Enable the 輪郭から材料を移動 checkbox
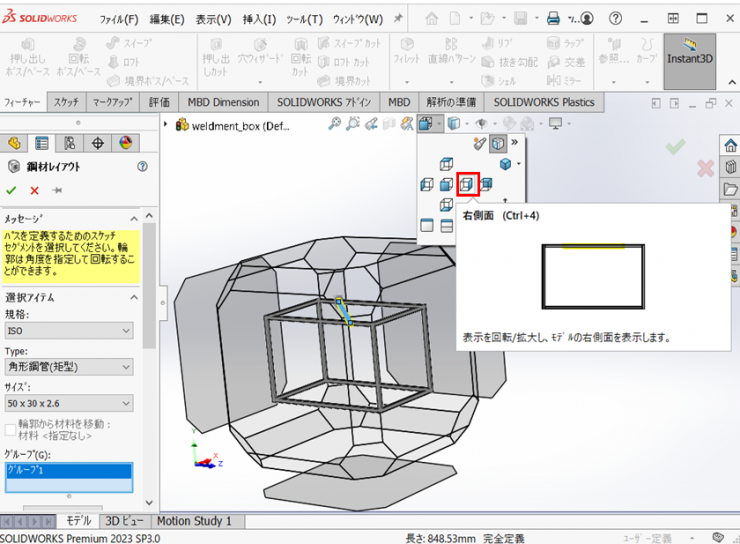 pyautogui.click(x=11, y=429)
